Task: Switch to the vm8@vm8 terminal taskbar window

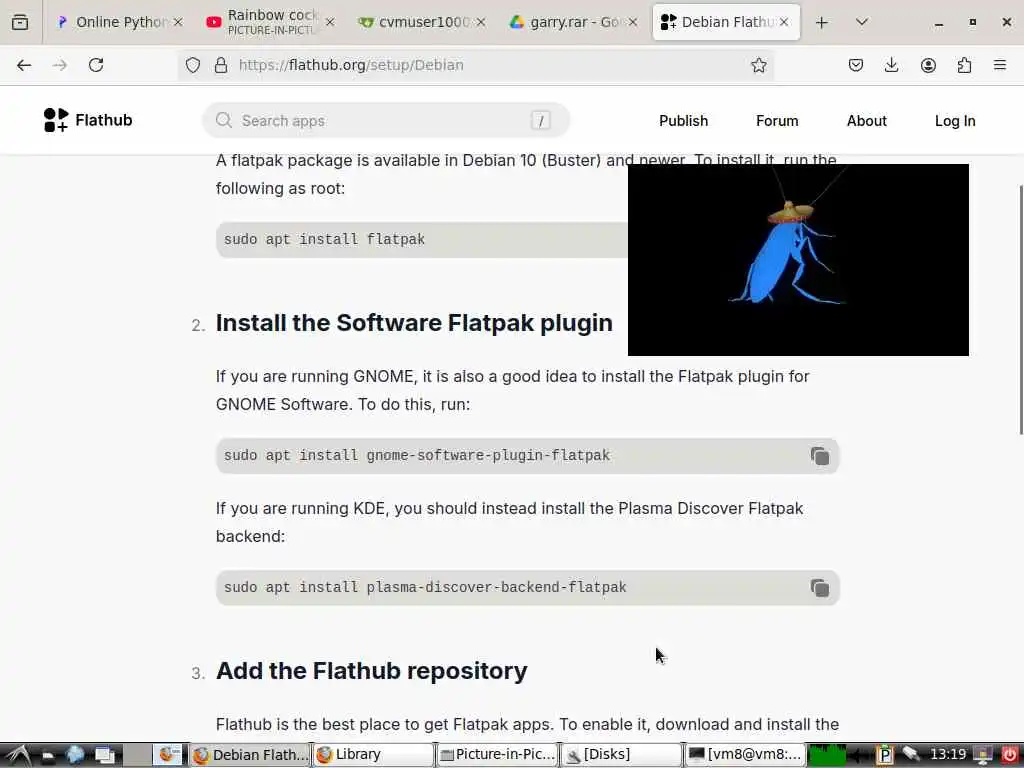Action: [x=744, y=755]
